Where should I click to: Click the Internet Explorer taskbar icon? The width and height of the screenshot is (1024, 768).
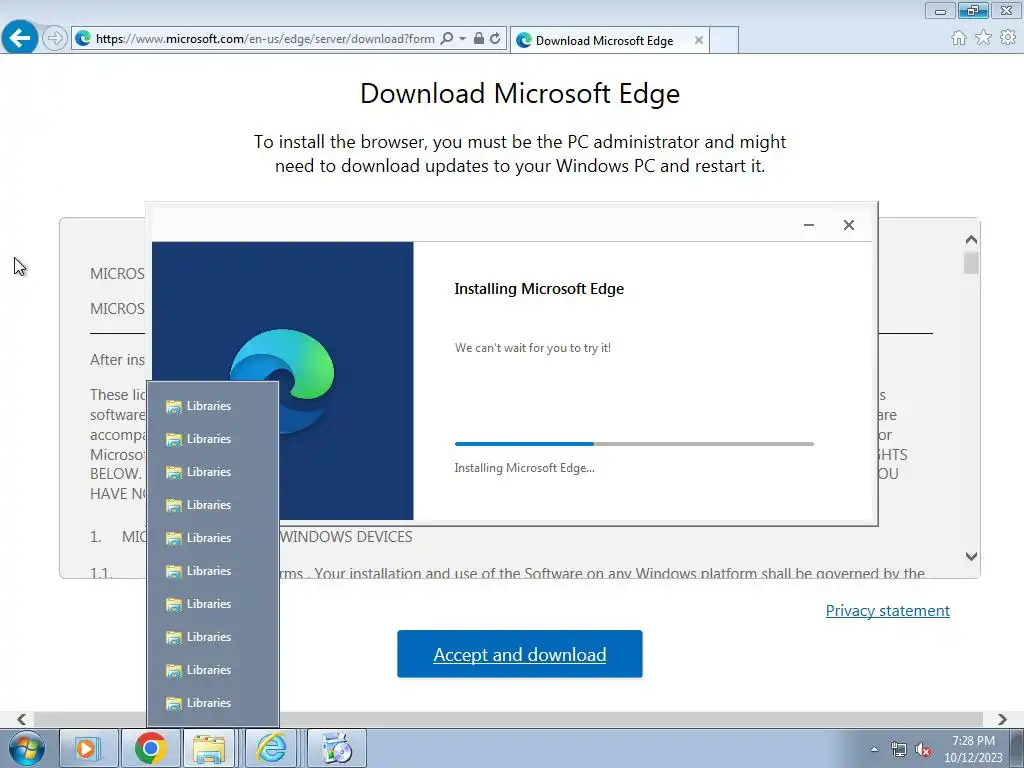[271, 748]
